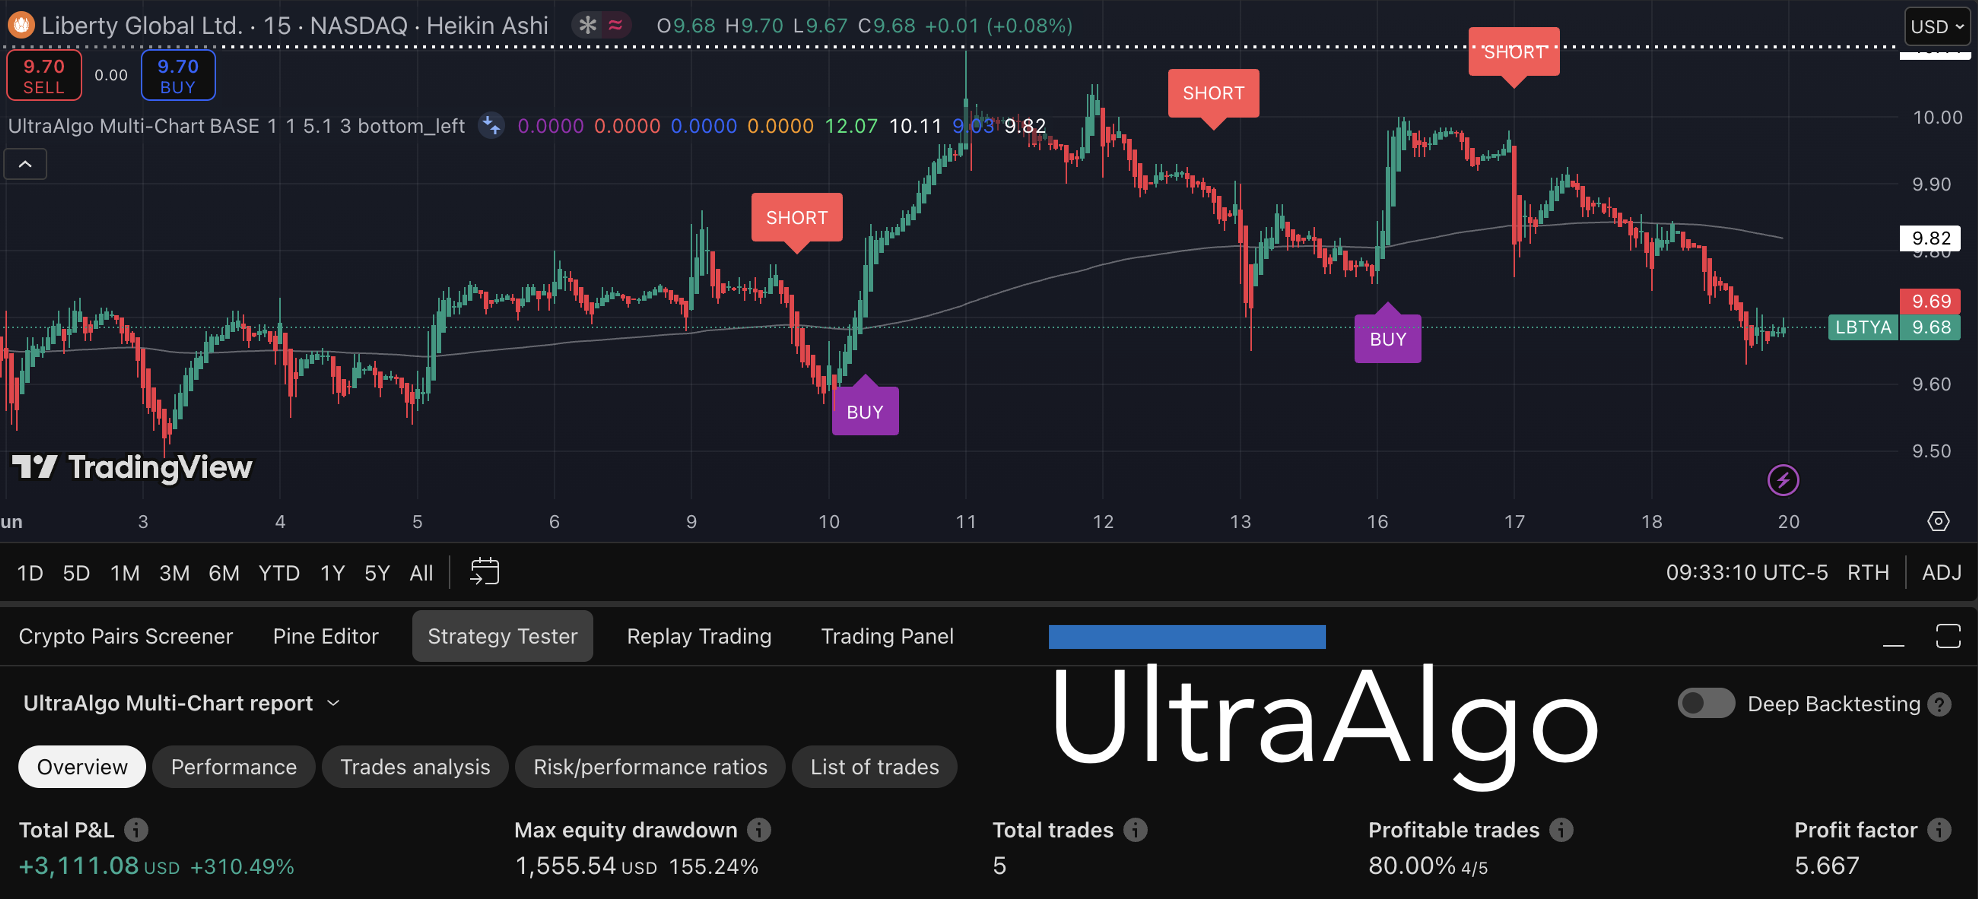Click the Deep Backtesting label
This screenshot has width=1978, height=900.
tap(1834, 704)
